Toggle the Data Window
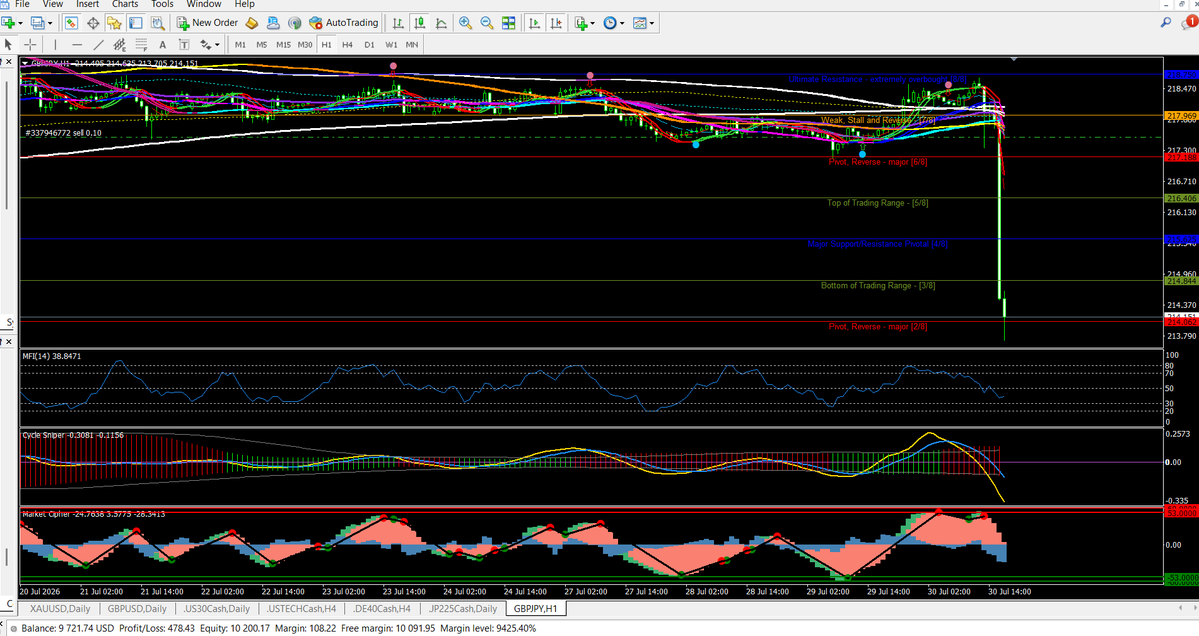1199x636 pixels. pos(93,23)
